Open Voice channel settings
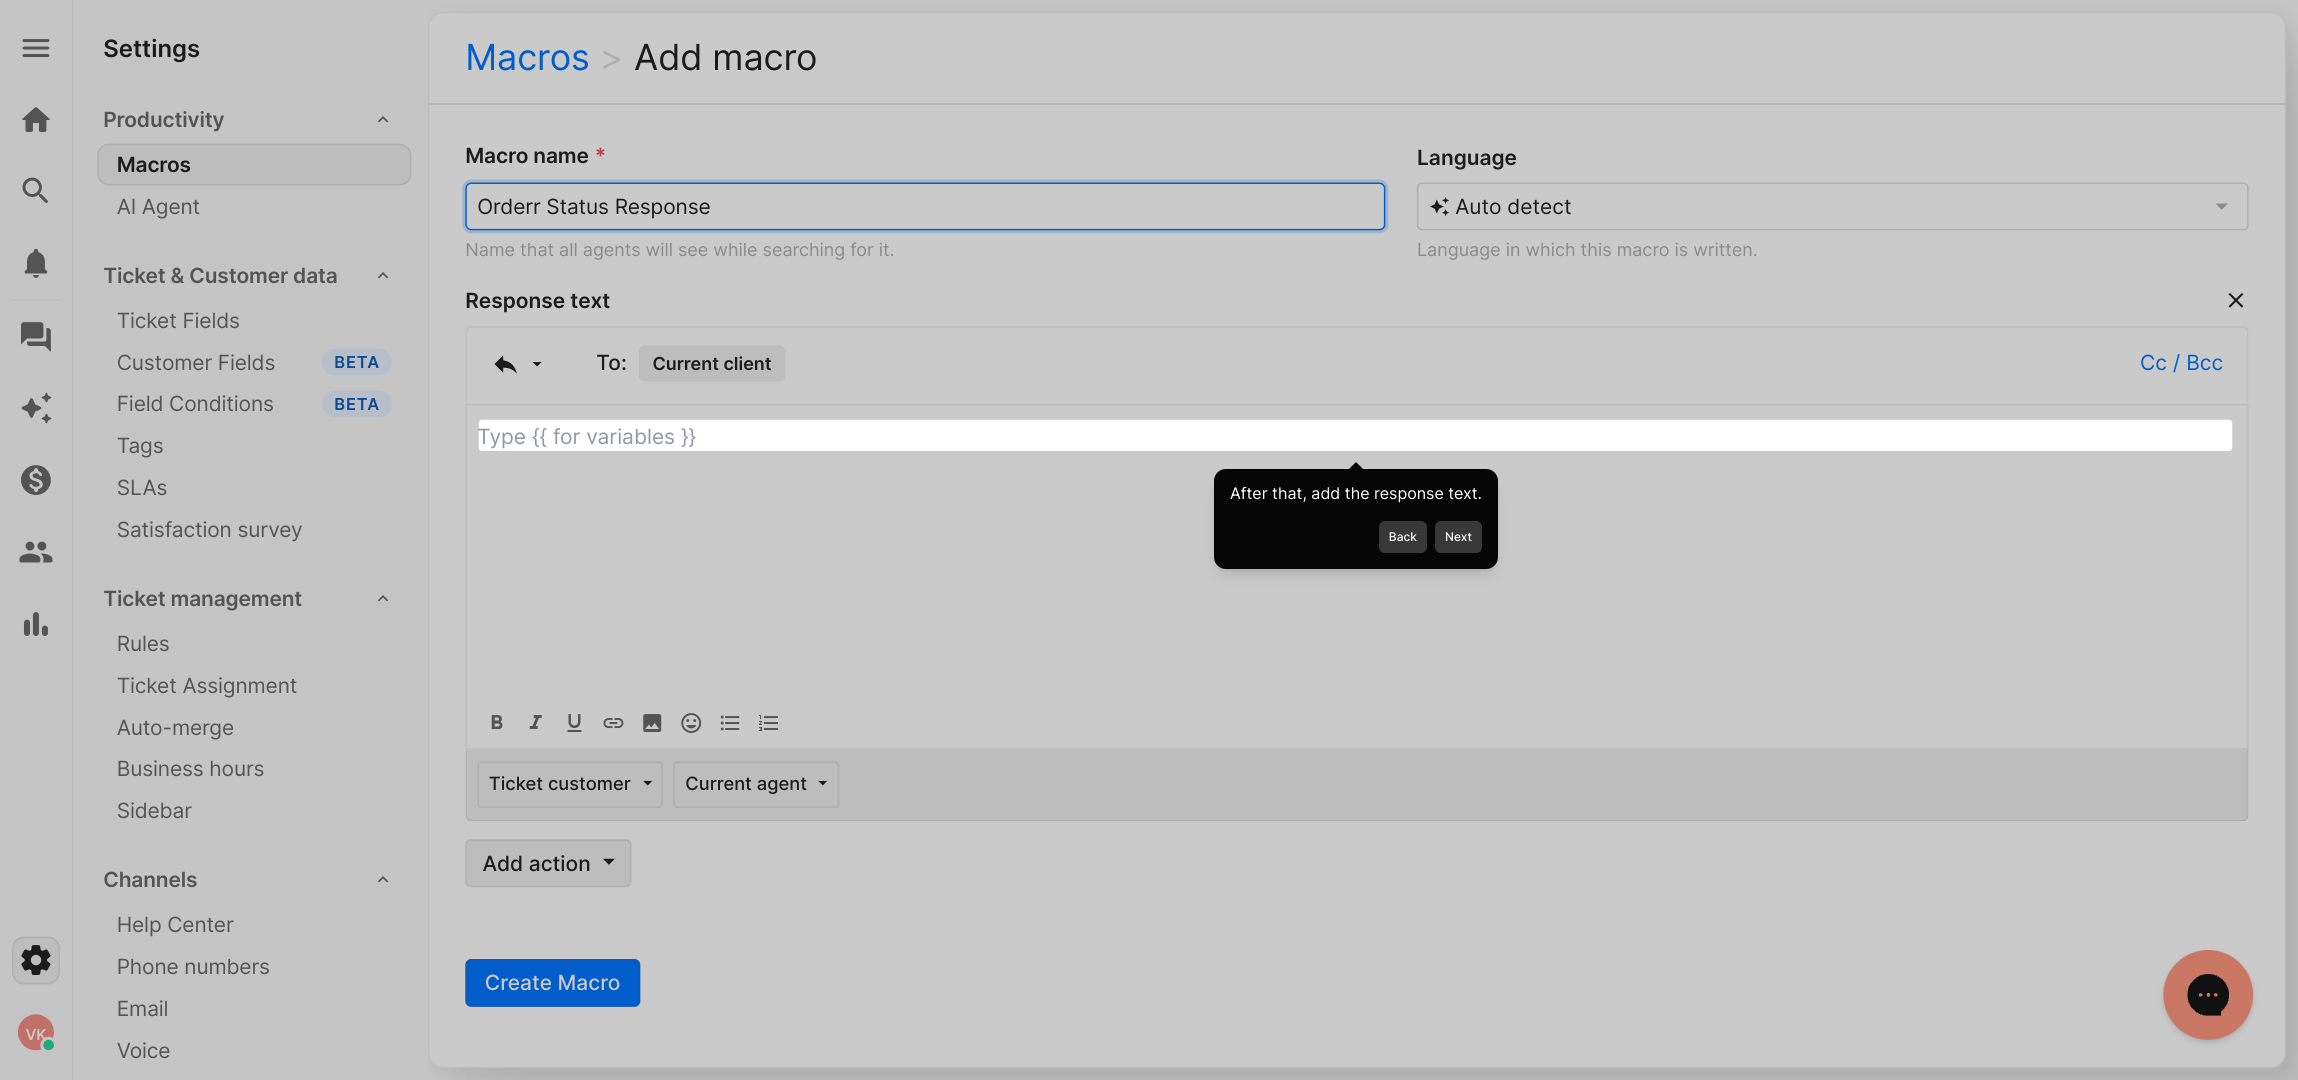 pyautogui.click(x=143, y=1051)
